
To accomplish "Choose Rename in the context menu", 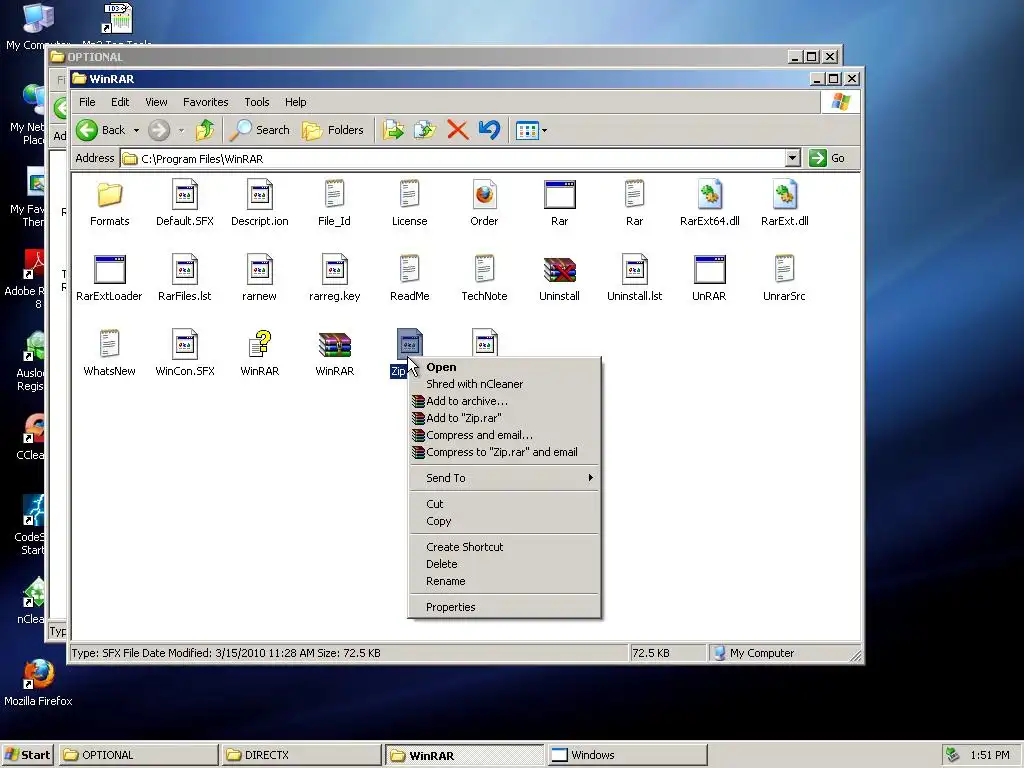I will (x=504, y=581).
